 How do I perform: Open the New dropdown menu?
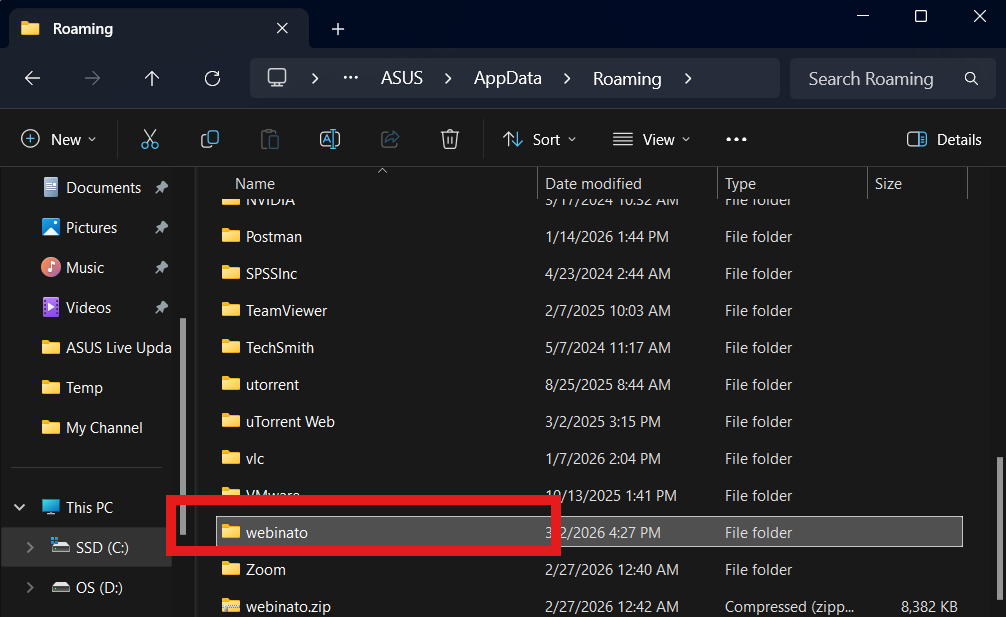(x=58, y=139)
